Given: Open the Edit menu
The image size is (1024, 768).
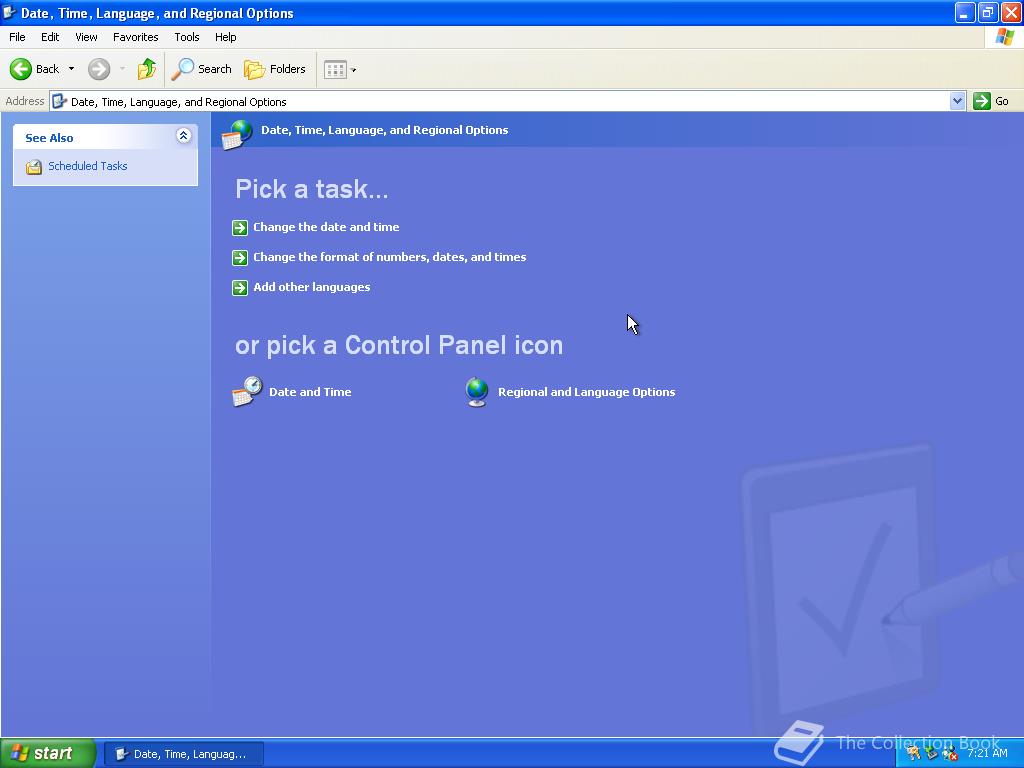Looking at the screenshot, I should tap(50, 37).
